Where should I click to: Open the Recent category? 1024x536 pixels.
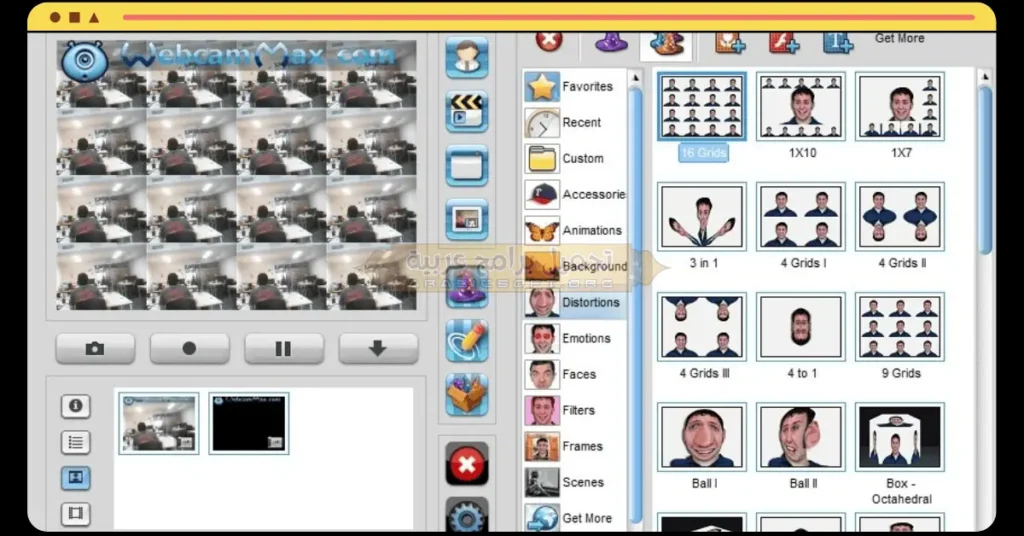point(575,123)
